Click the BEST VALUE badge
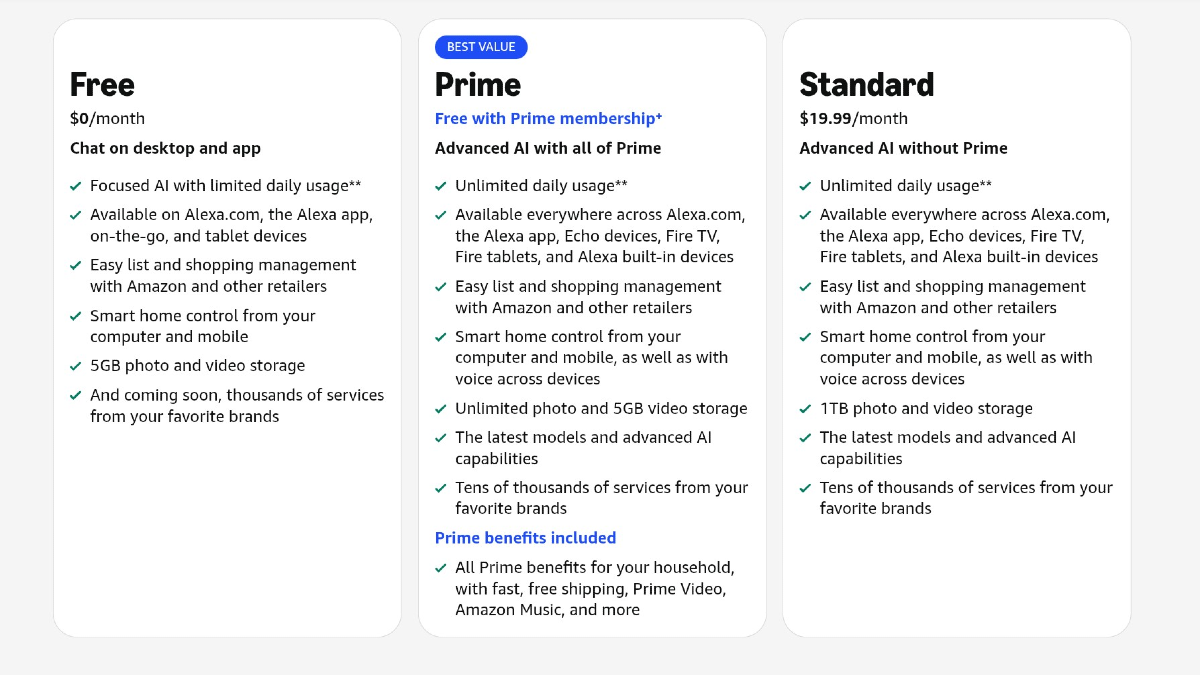Image resolution: width=1200 pixels, height=675 pixels. coord(481,47)
